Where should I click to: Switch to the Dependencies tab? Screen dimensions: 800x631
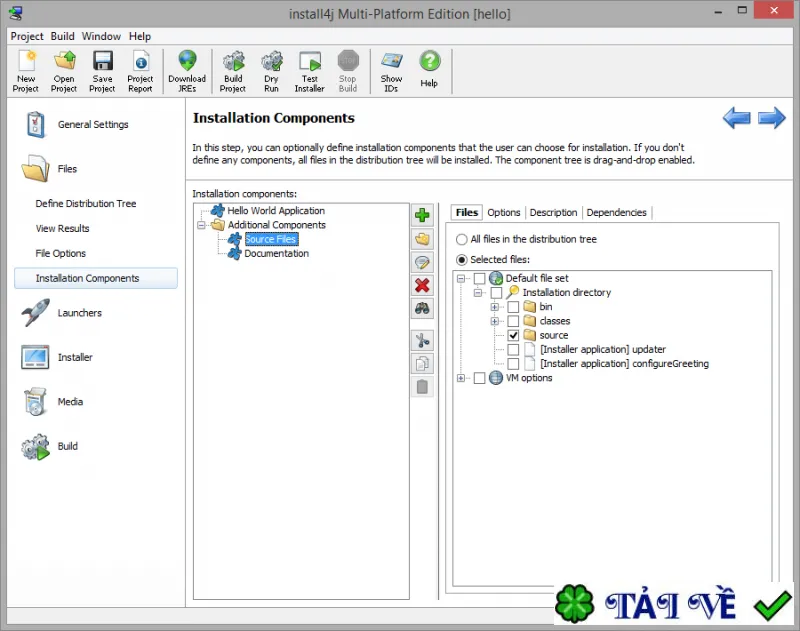pos(616,213)
